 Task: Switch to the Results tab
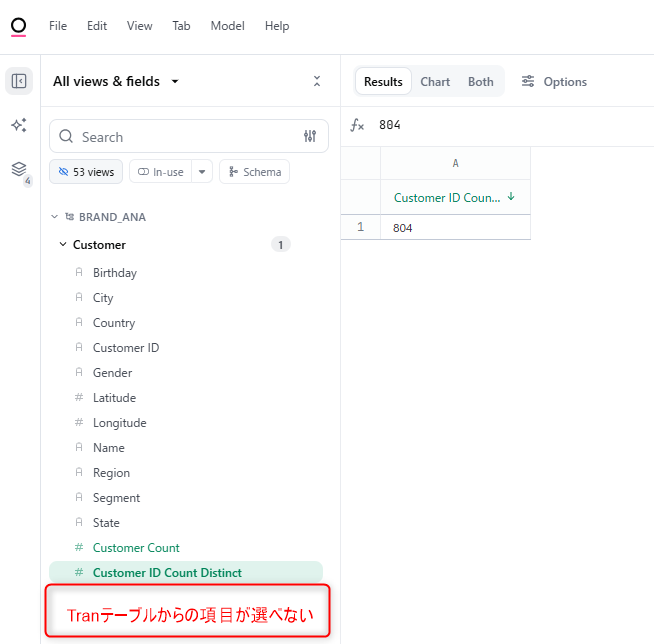pos(383,81)
